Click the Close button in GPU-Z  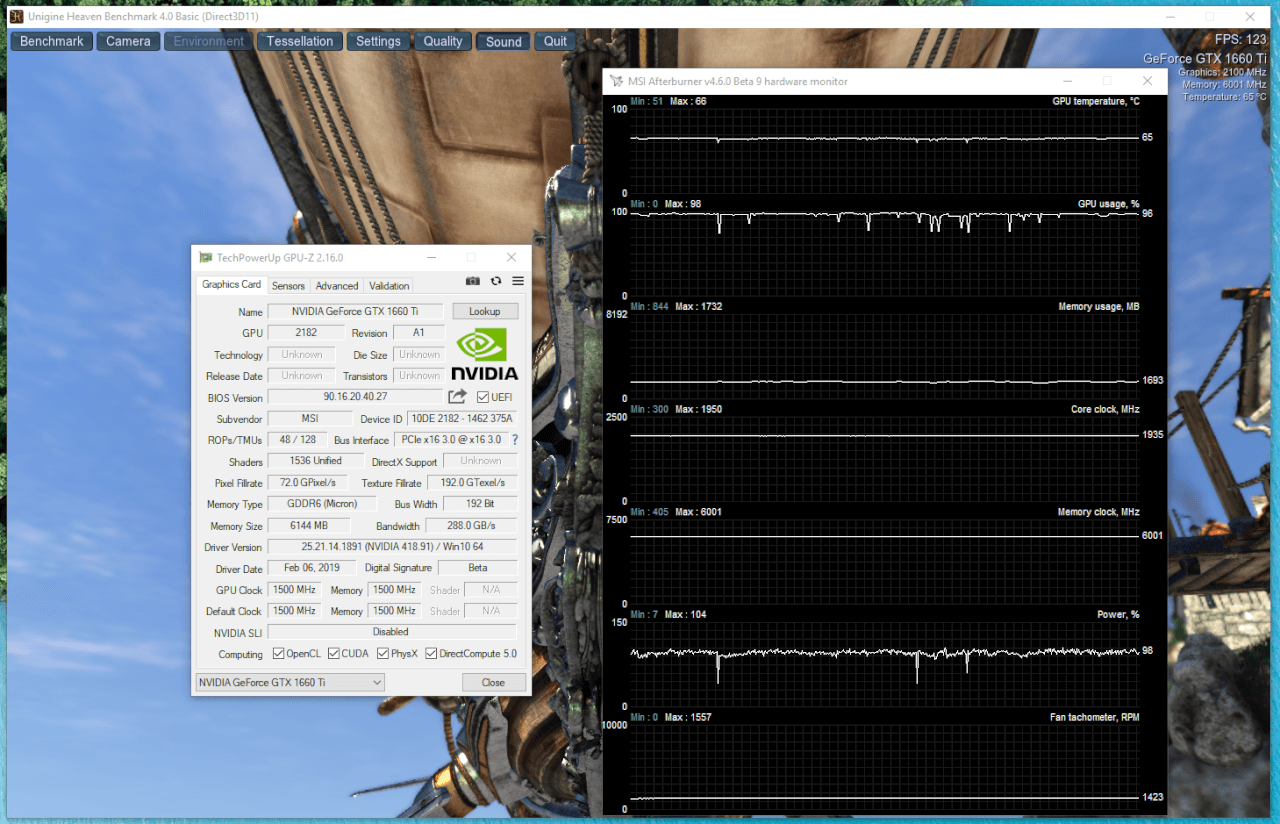493,682
